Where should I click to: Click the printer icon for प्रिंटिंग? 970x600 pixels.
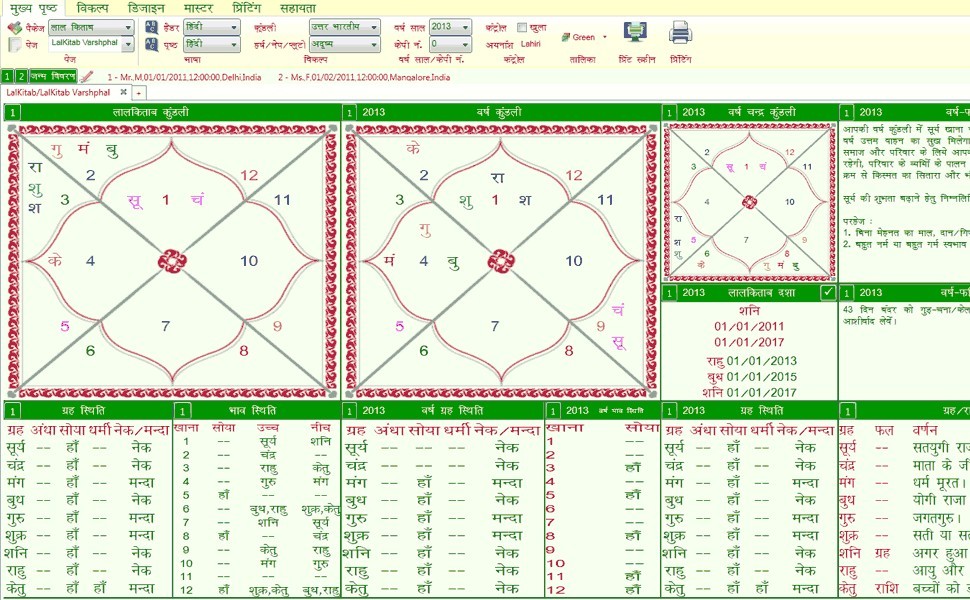coord(680,33)
